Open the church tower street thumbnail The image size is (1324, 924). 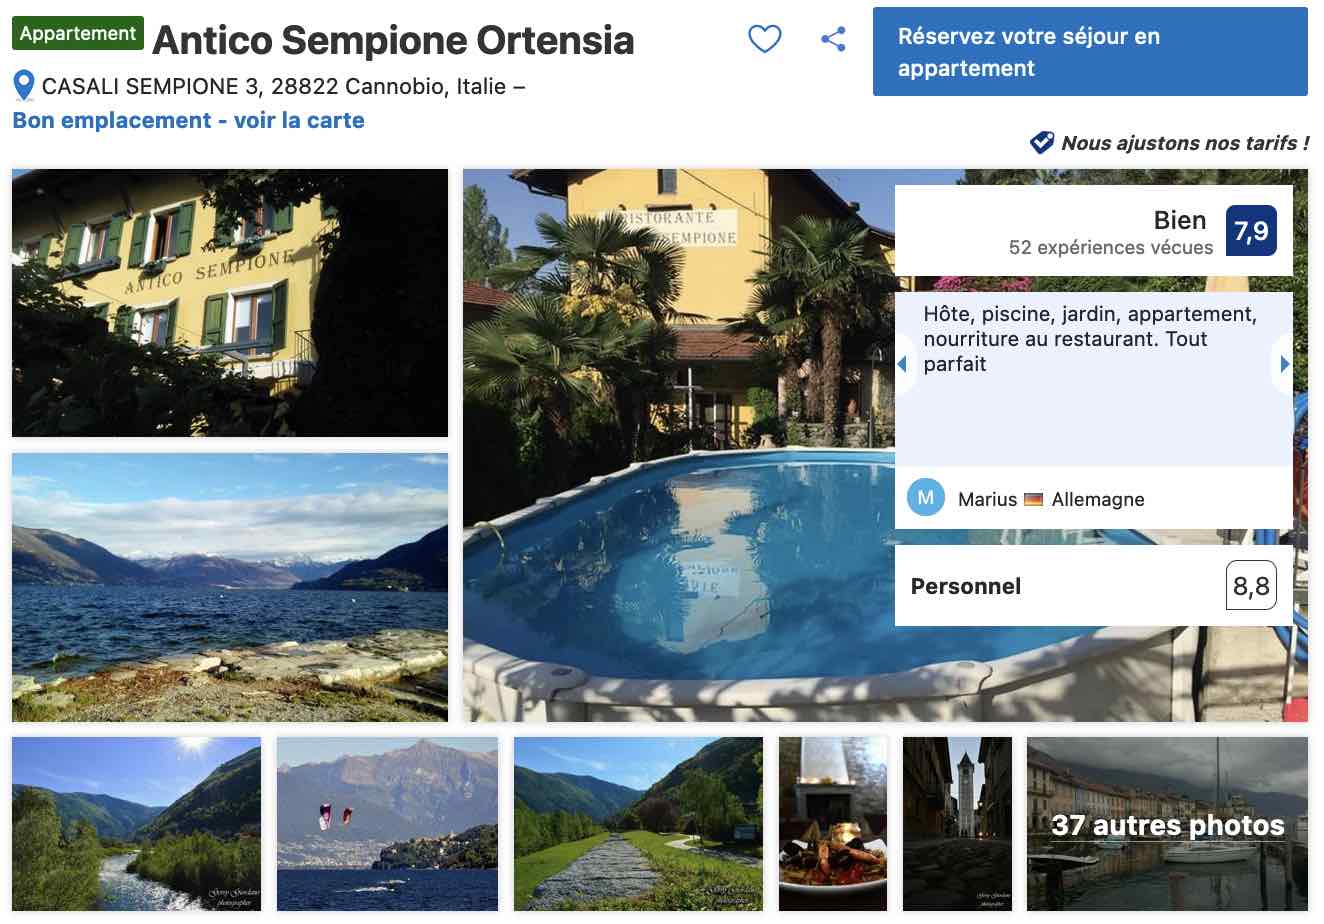click(x=957, y=824)
